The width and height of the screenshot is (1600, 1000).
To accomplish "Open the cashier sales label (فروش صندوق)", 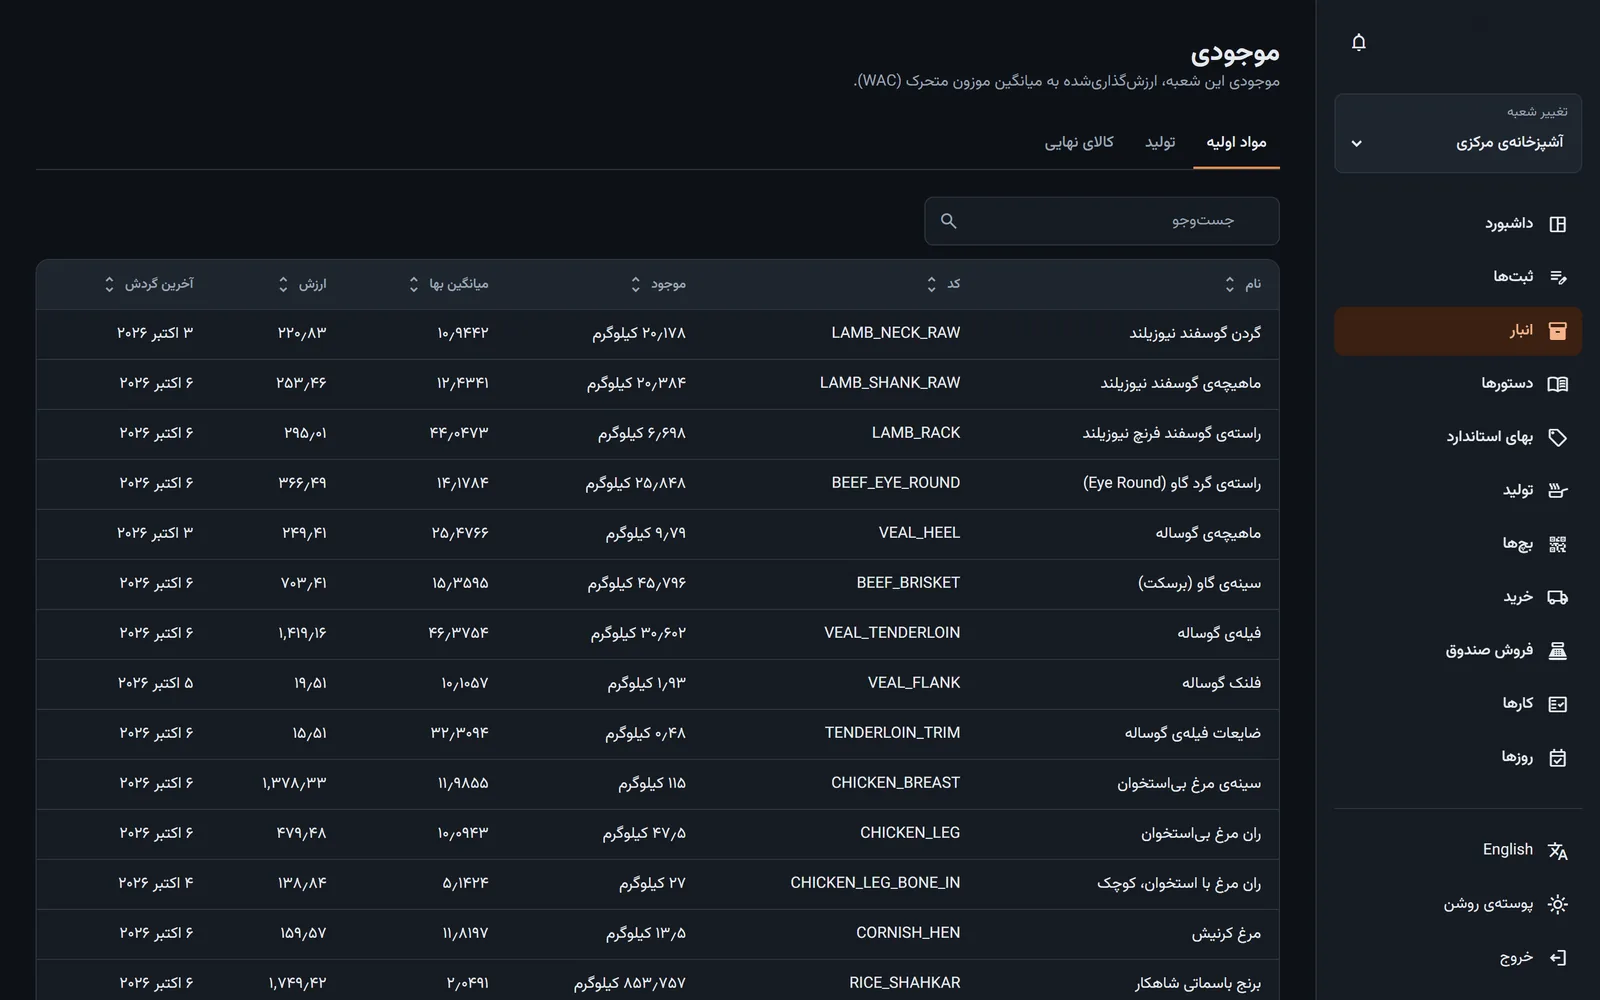I will pyautogui.click(x=1489, y=650).
